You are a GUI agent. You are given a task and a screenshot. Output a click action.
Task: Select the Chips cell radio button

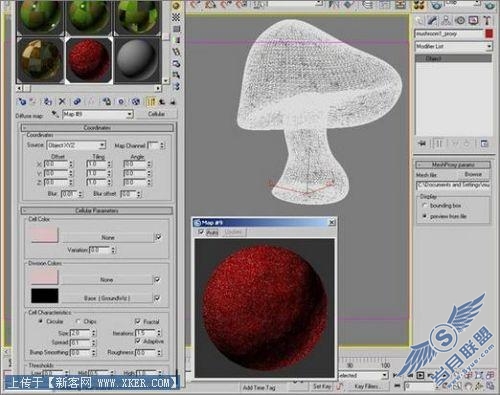[78, 321]
